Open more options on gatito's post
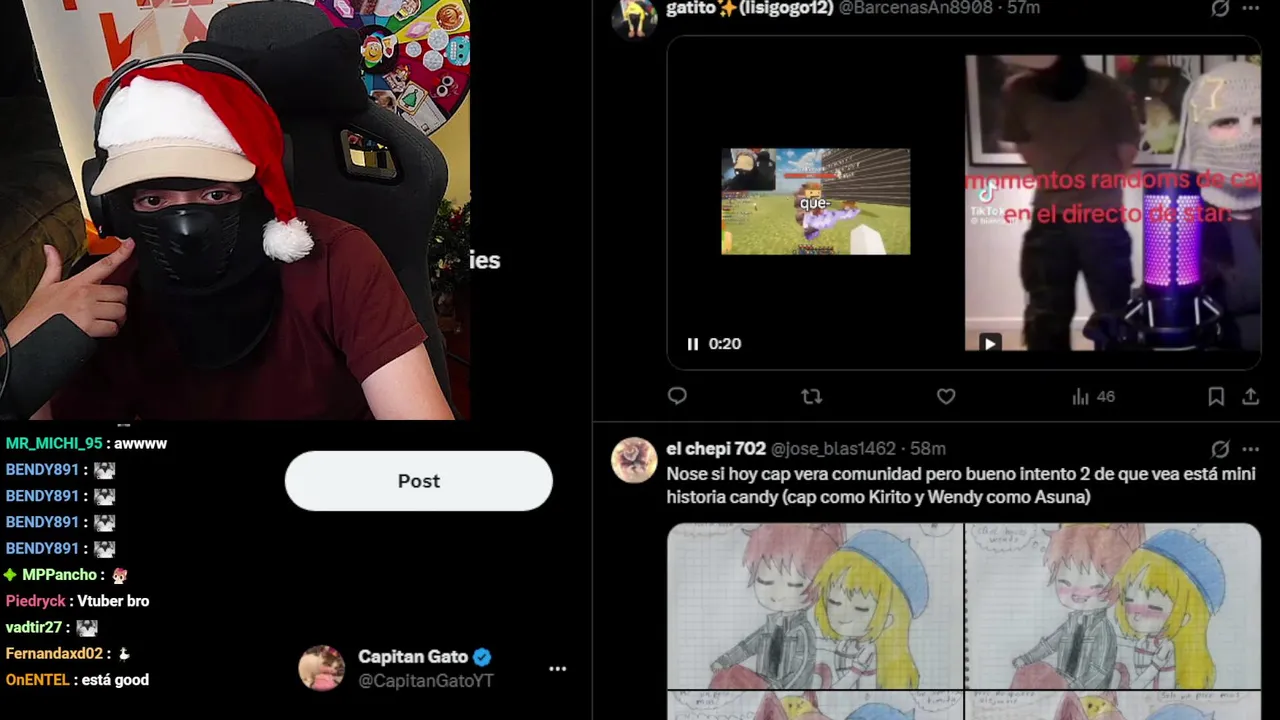Screen dimensions: 1280x720 [x=1250, y=8]
